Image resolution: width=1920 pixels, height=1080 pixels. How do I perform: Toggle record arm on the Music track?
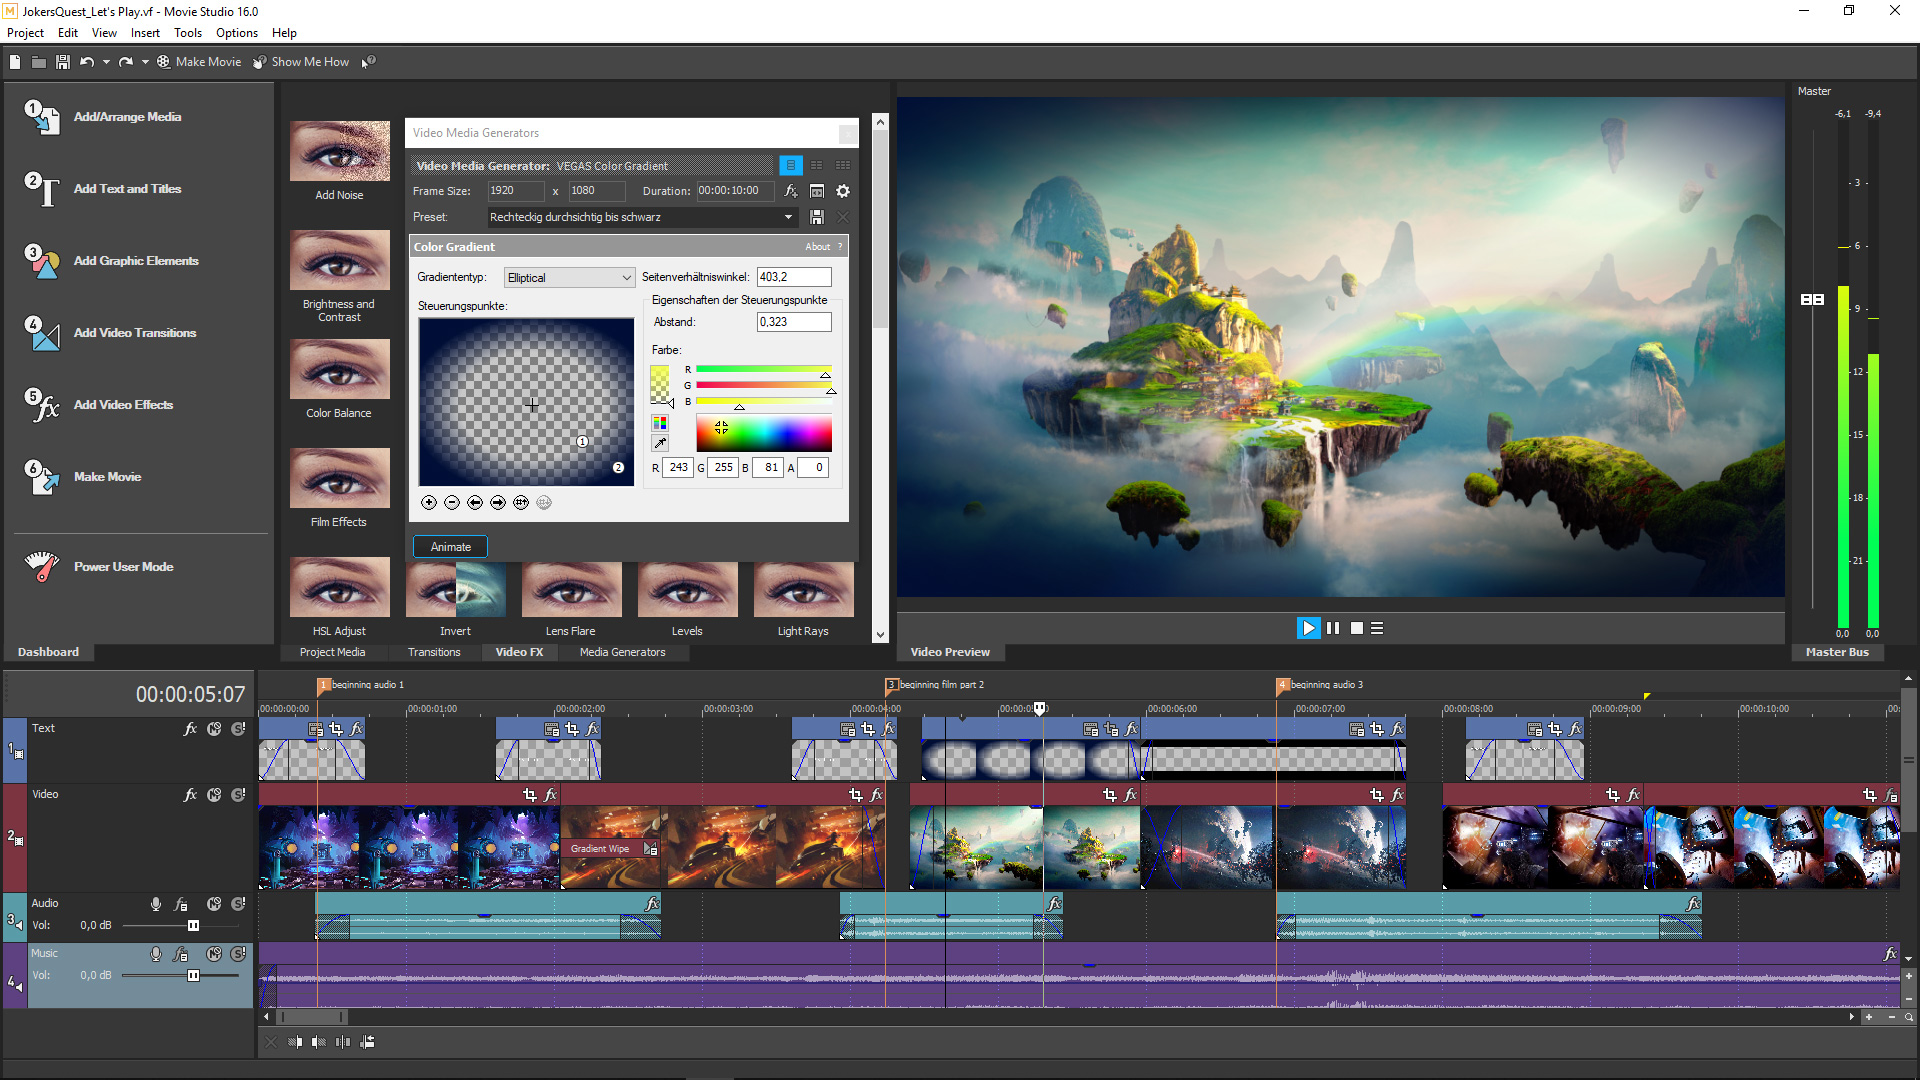pos(155,953)
